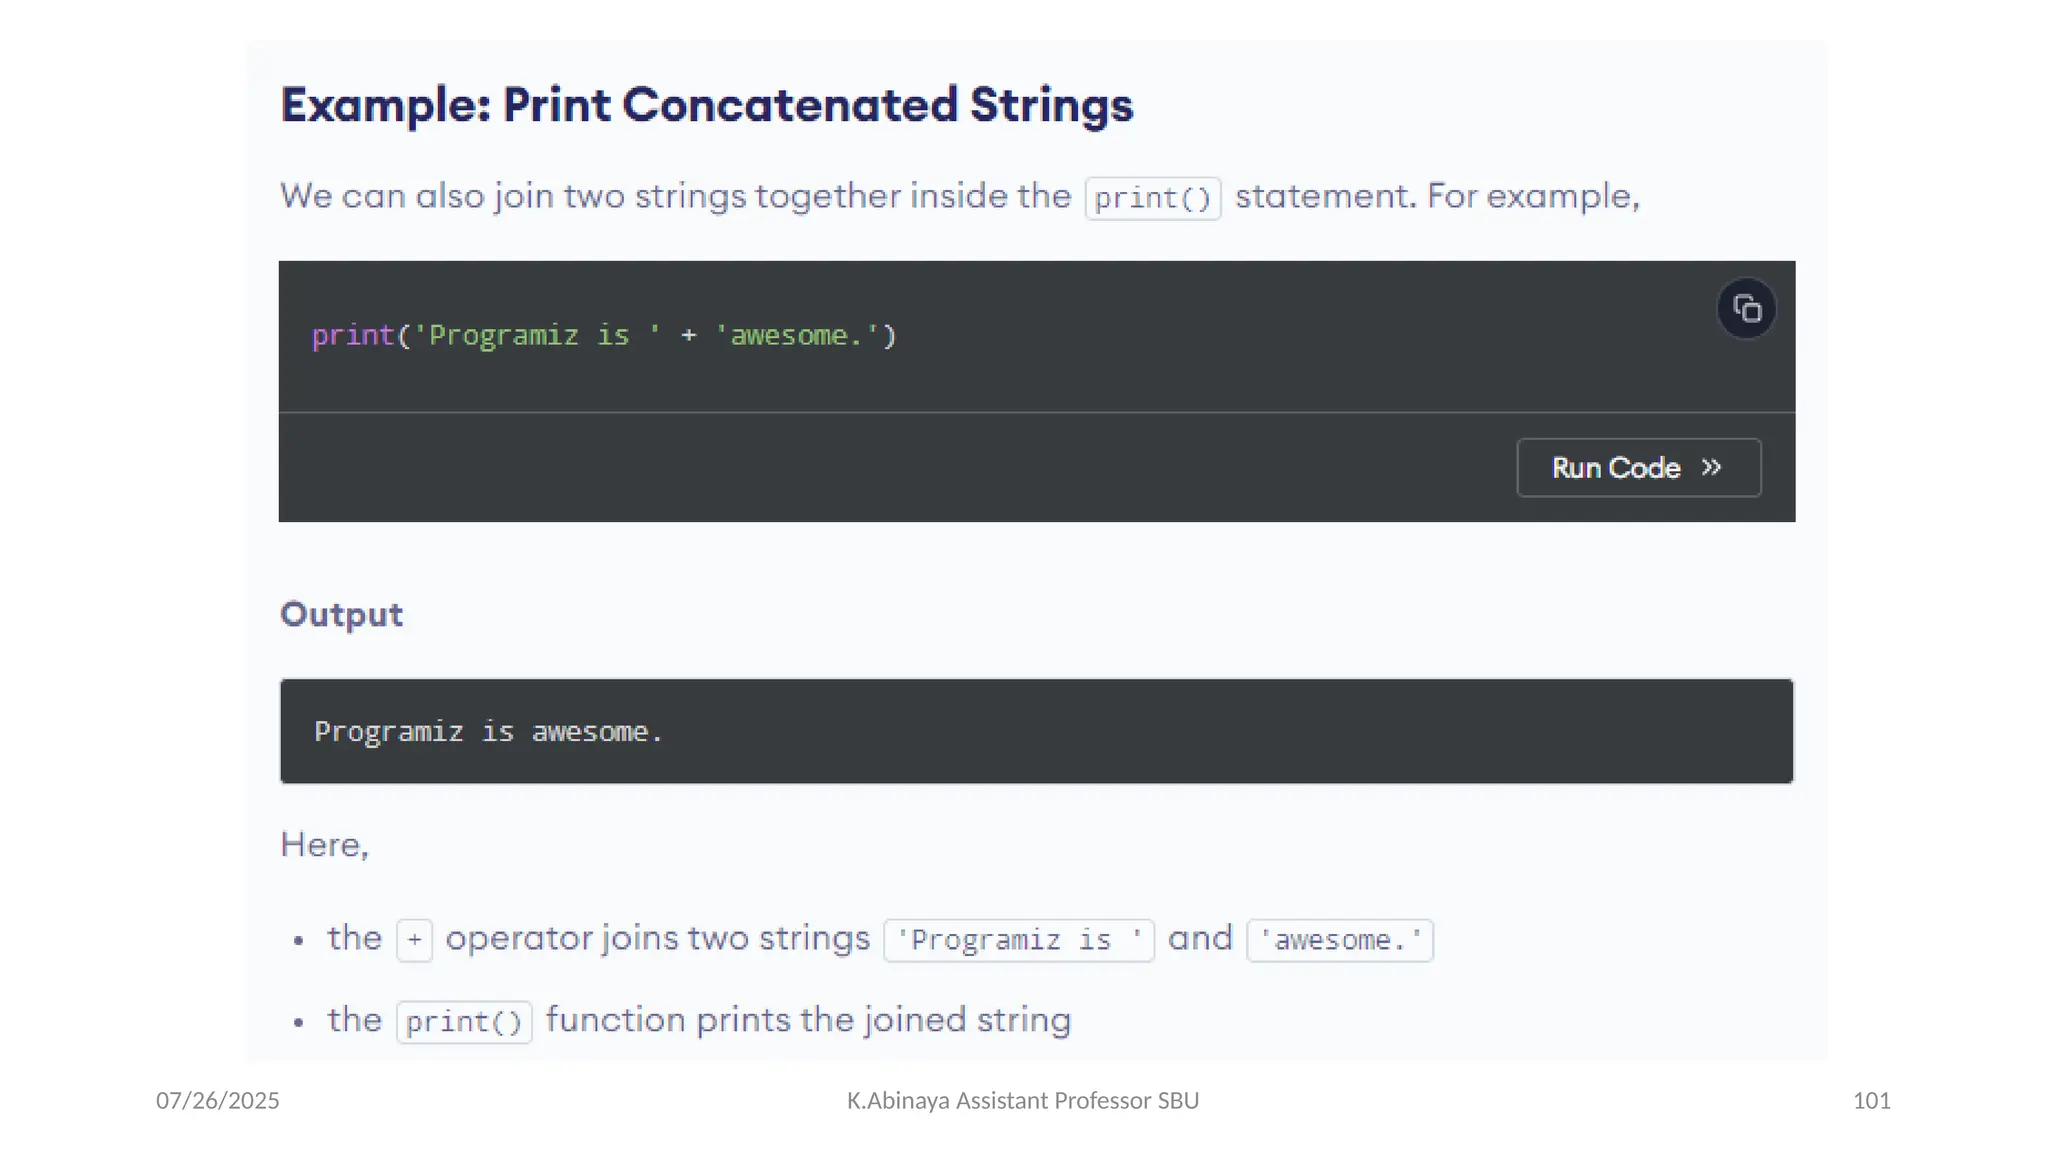Click the Output heading
Image resolution: width=2048 pixels, height=1152 pixels.
341,614
